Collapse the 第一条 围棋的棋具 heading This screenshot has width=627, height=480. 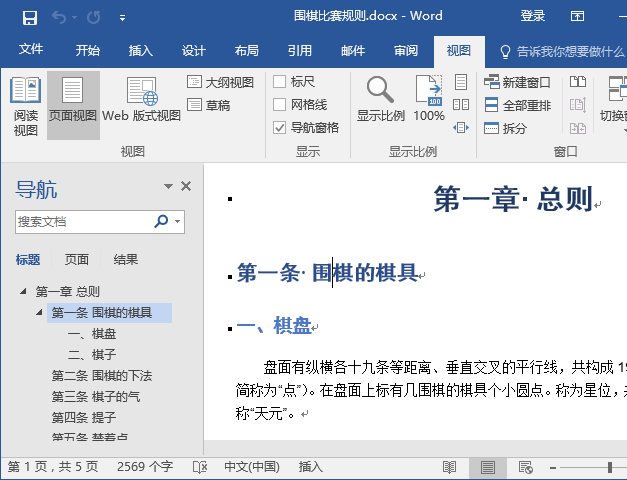tap(39, 312)
